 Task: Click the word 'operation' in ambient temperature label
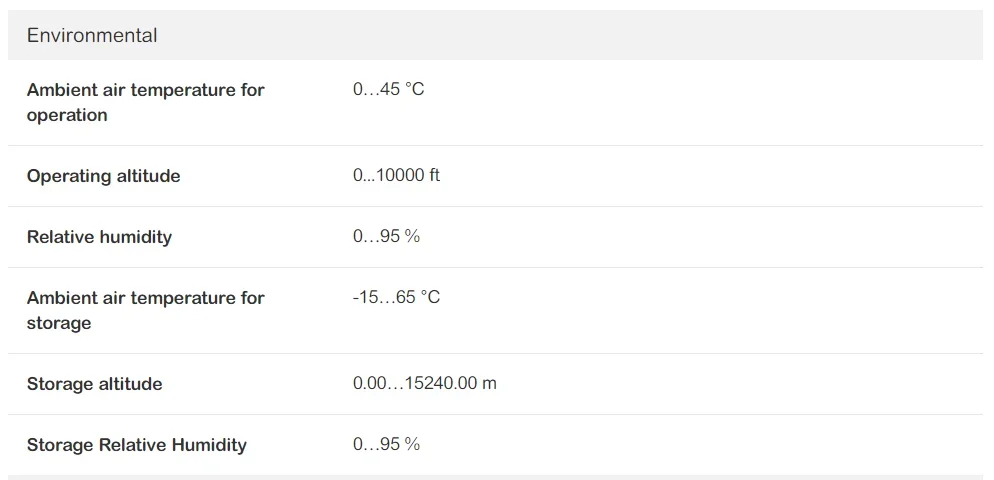point(67,115)
